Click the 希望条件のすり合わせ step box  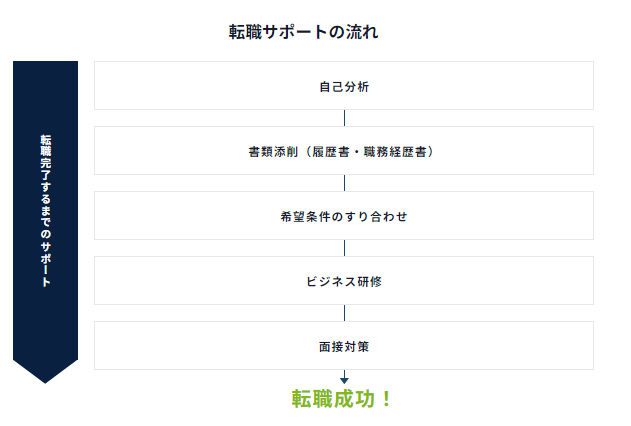344,216
